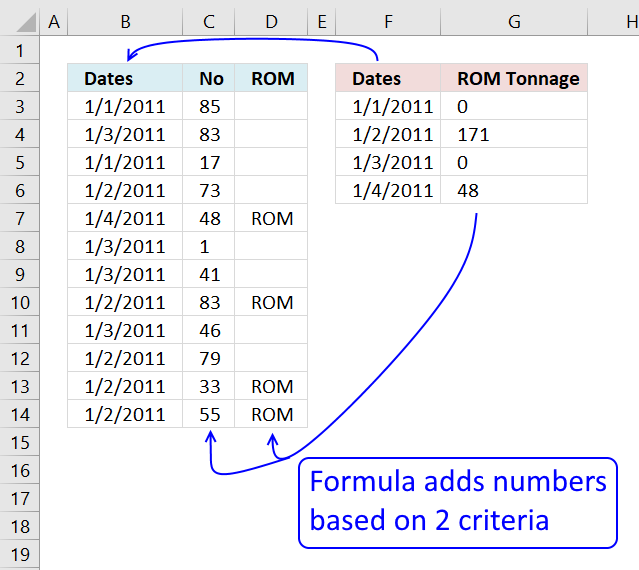Image resolution: width=639 pixels, height=570 pixels.
Task: Select cell B7 showing 1/4/2011
Action: pos(125,218)
